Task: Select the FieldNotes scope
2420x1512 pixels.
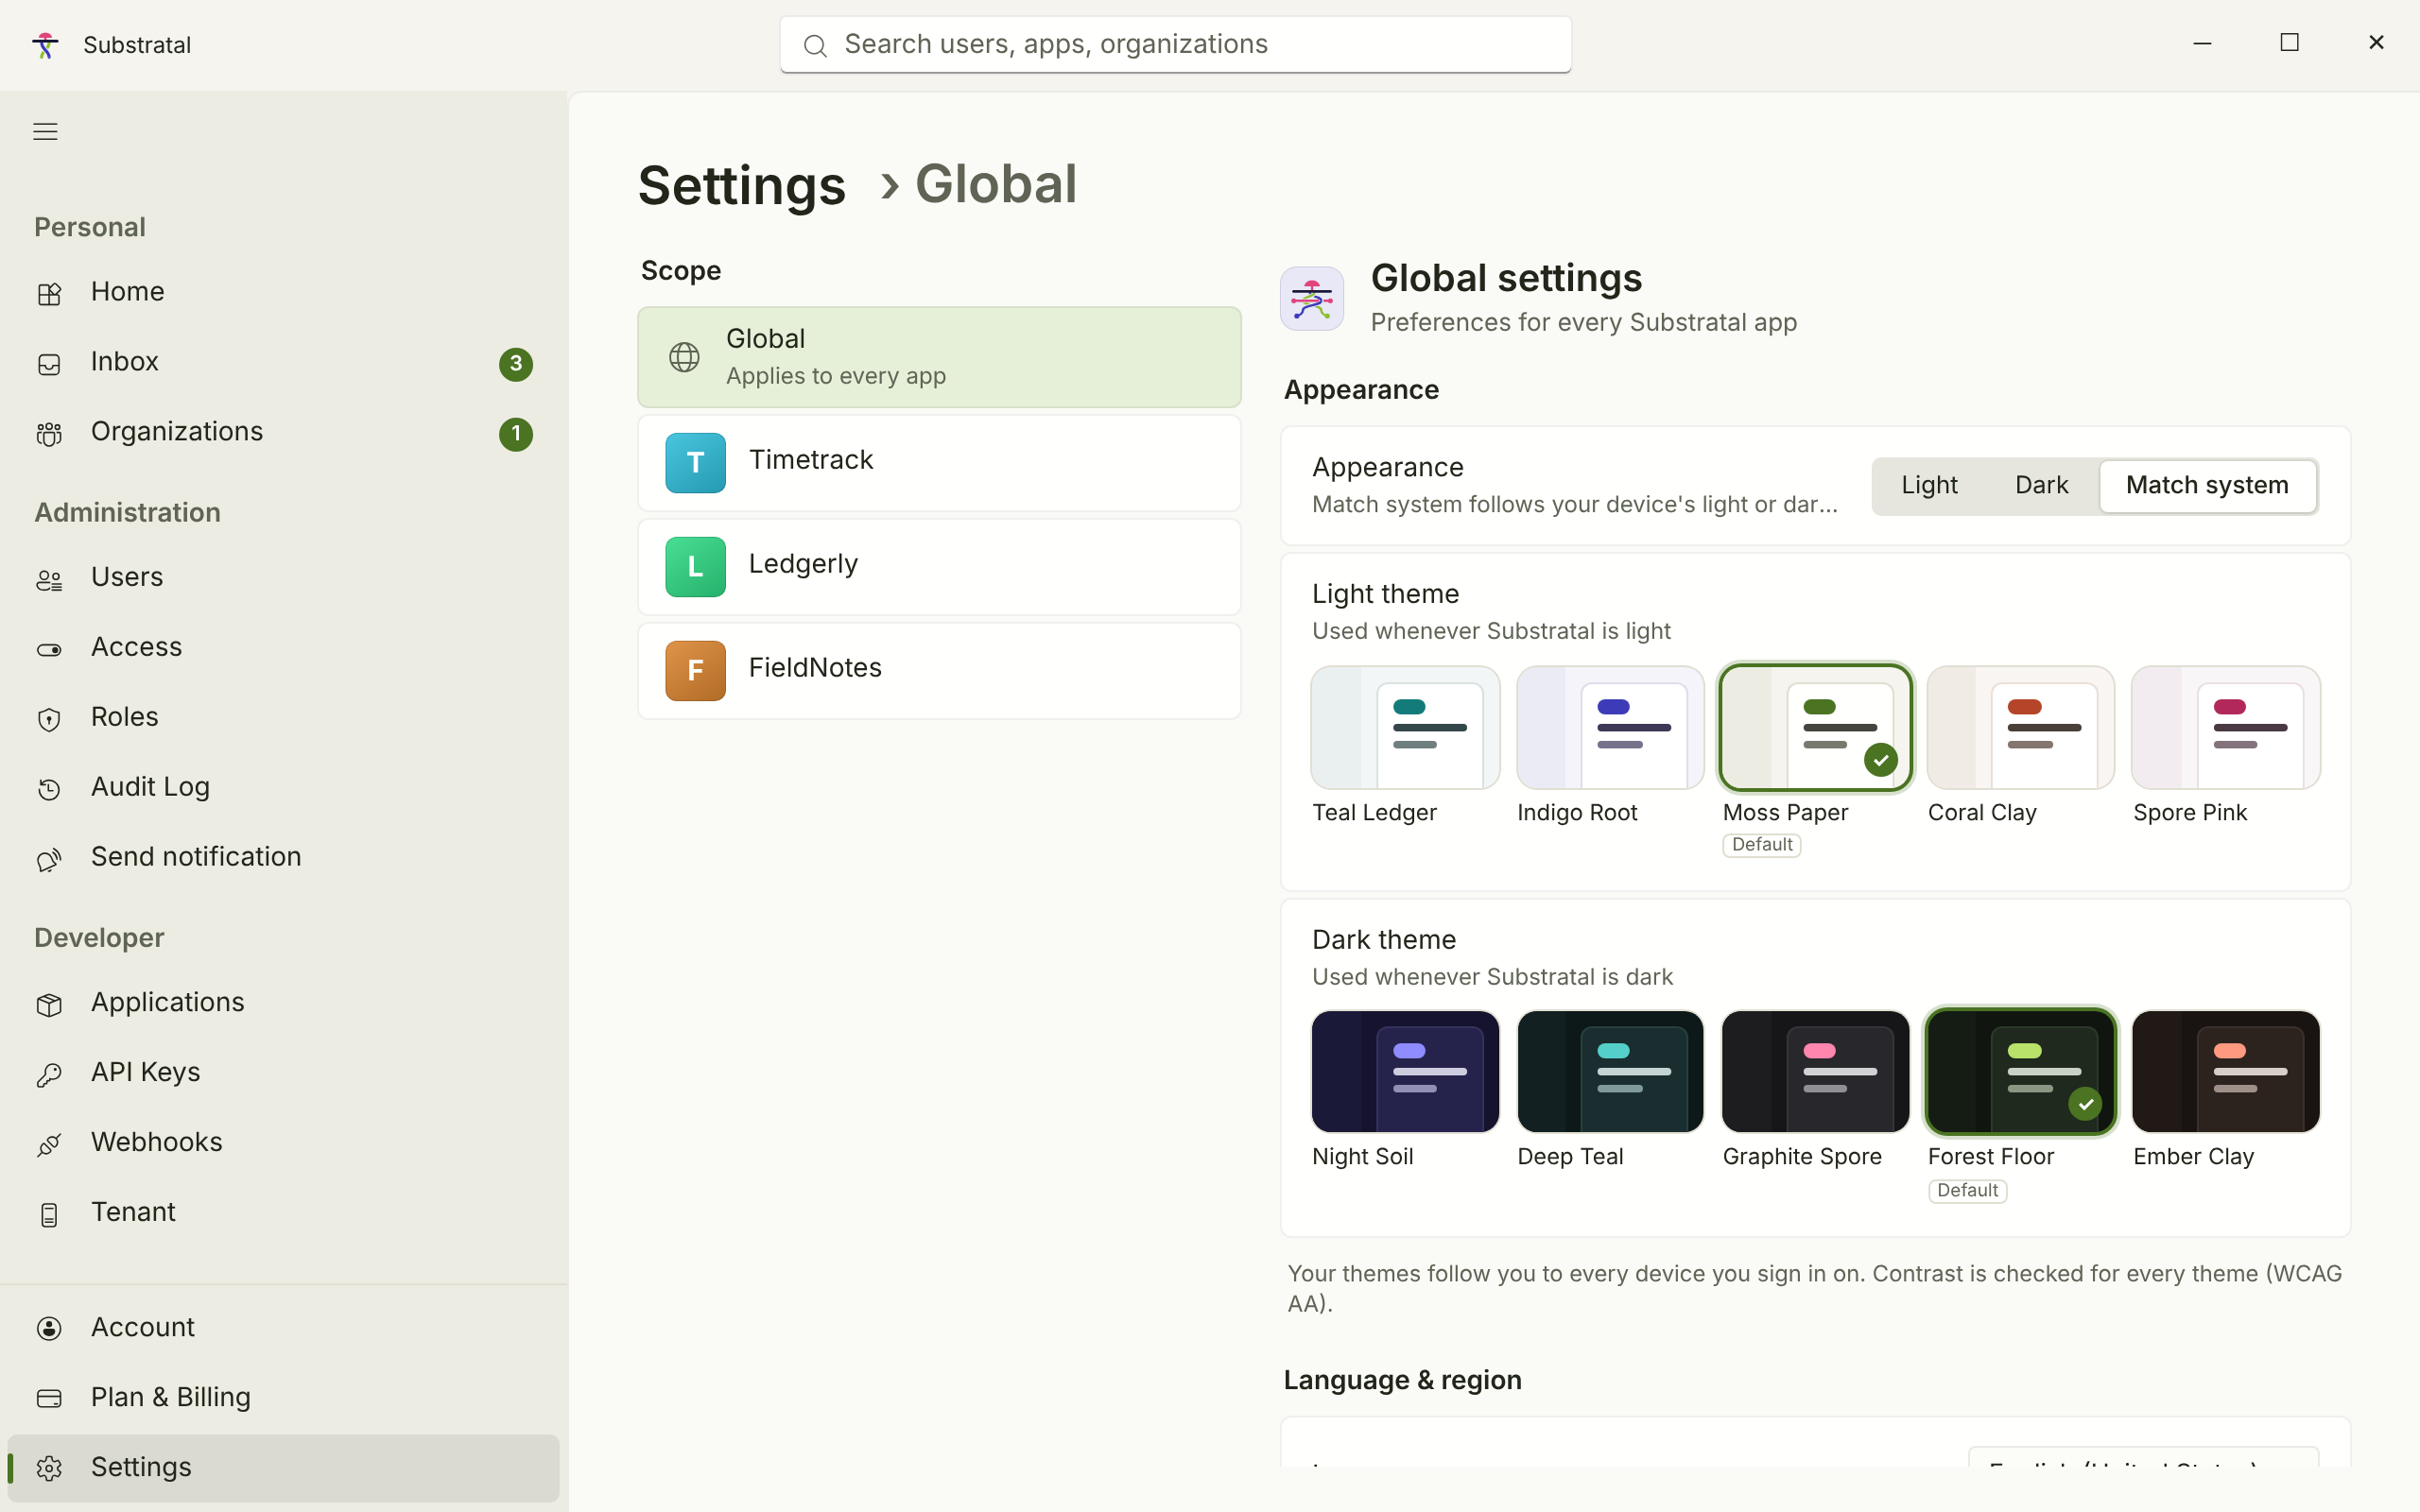Action: (939, 671)
